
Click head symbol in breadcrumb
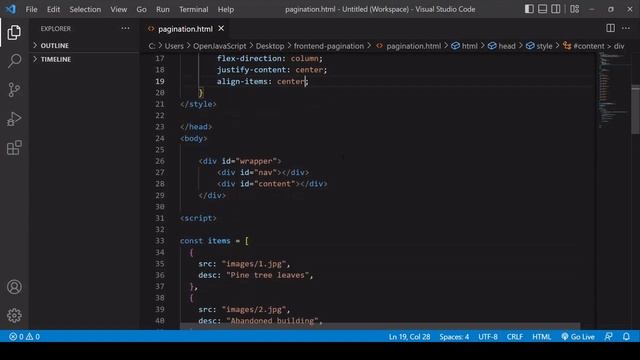tap(502, 46)
